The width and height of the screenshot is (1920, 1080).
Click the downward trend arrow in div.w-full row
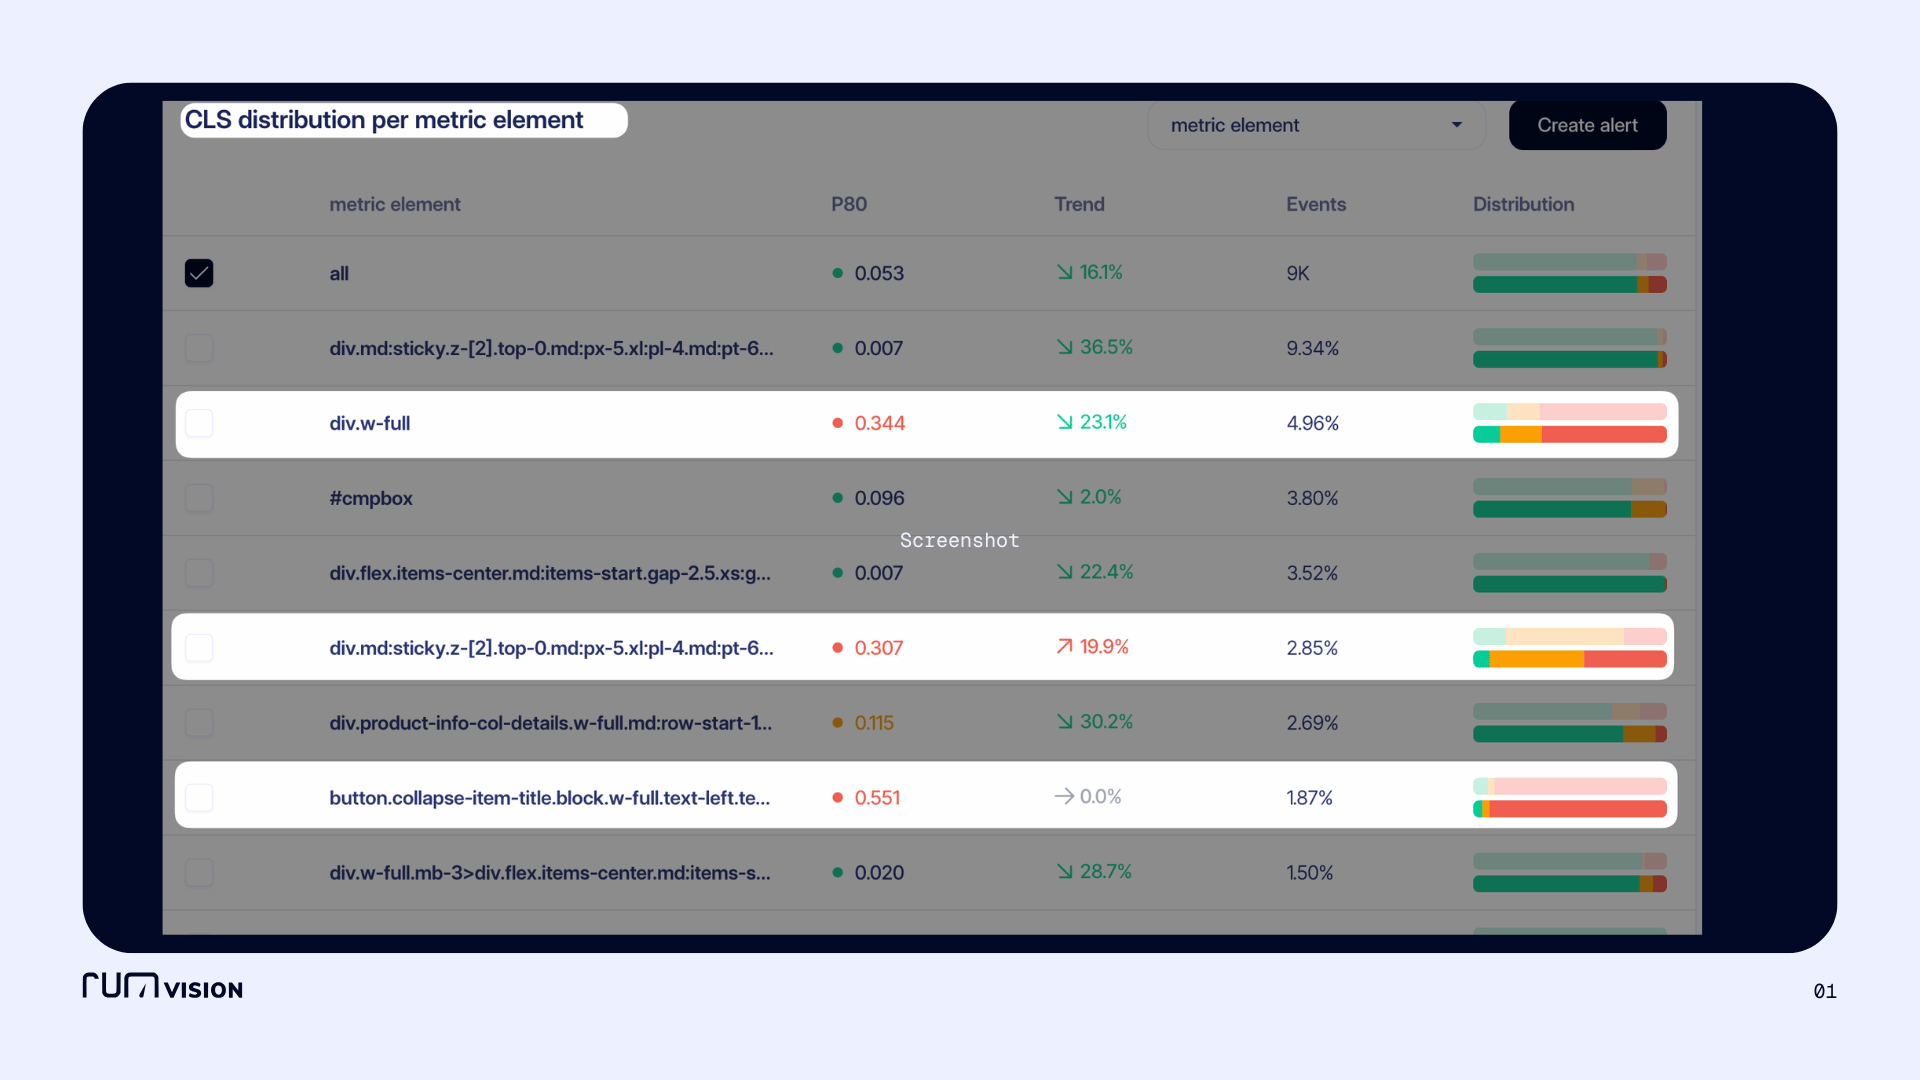(x=1064, y=422)
